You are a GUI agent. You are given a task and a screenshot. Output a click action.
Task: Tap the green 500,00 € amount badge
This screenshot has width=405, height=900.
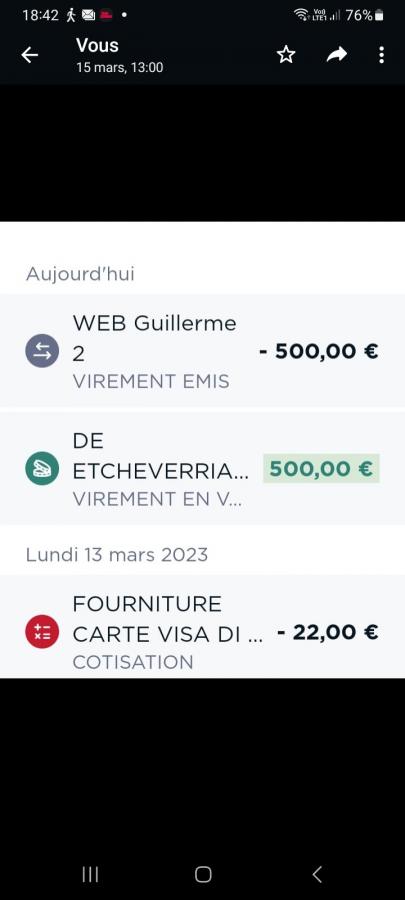(321, 468)
